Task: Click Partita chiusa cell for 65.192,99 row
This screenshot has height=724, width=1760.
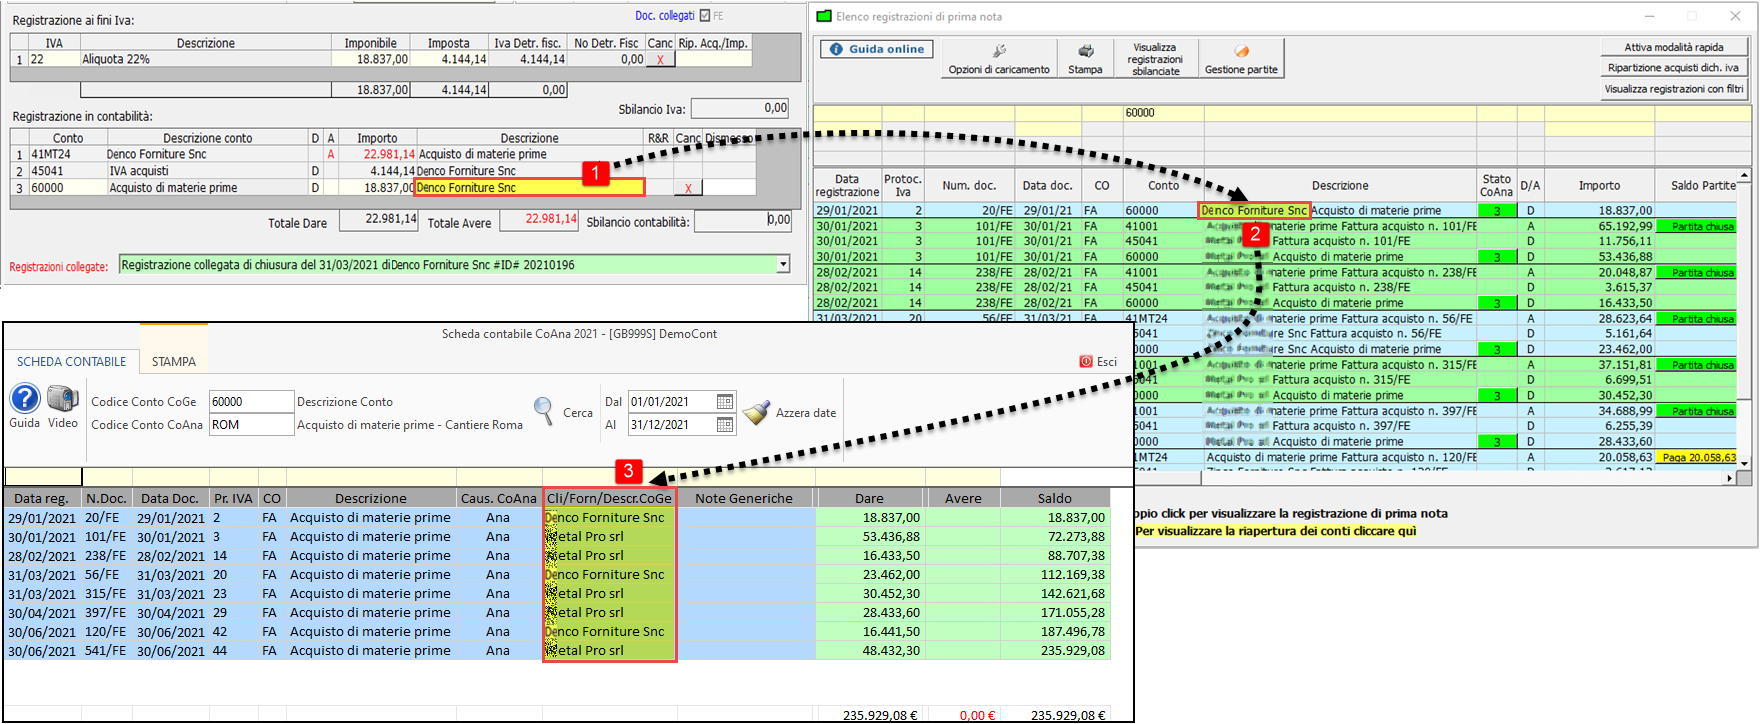Action: [1698, 227]
